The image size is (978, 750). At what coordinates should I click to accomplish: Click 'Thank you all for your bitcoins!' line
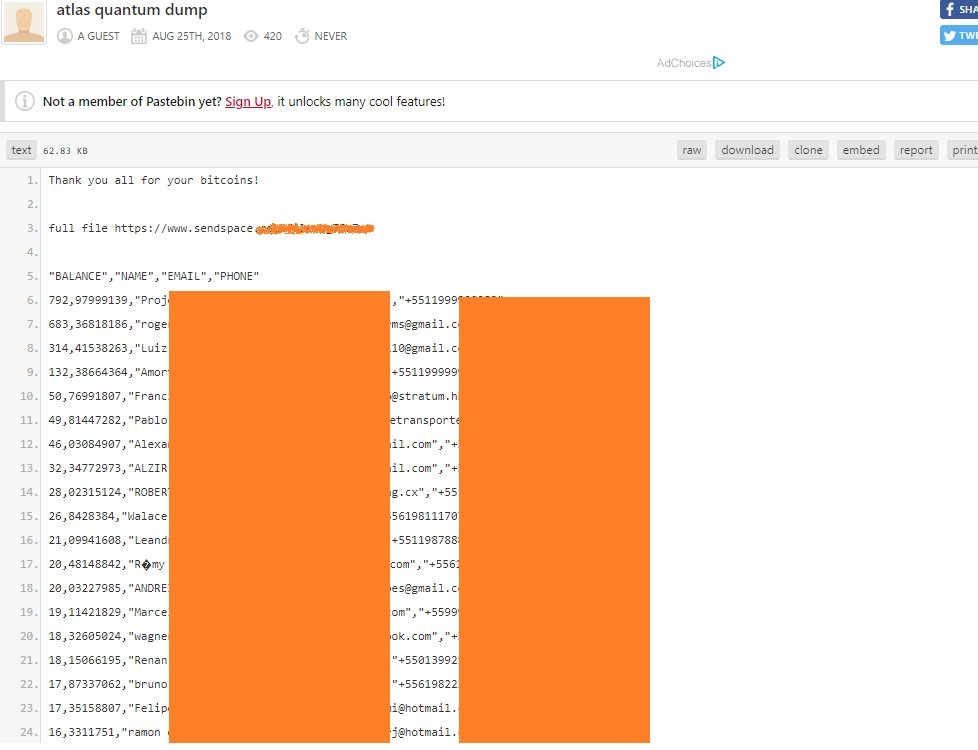pyautogui.click(x=153, y=180)
